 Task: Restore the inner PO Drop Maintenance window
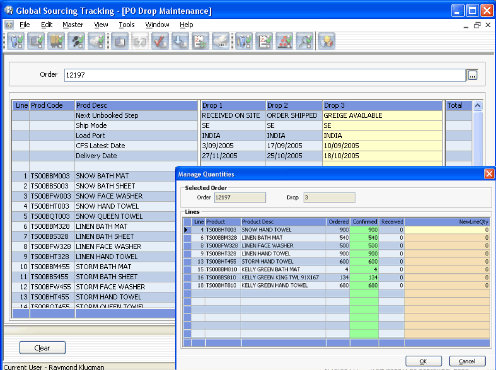(x=477, y=25)
